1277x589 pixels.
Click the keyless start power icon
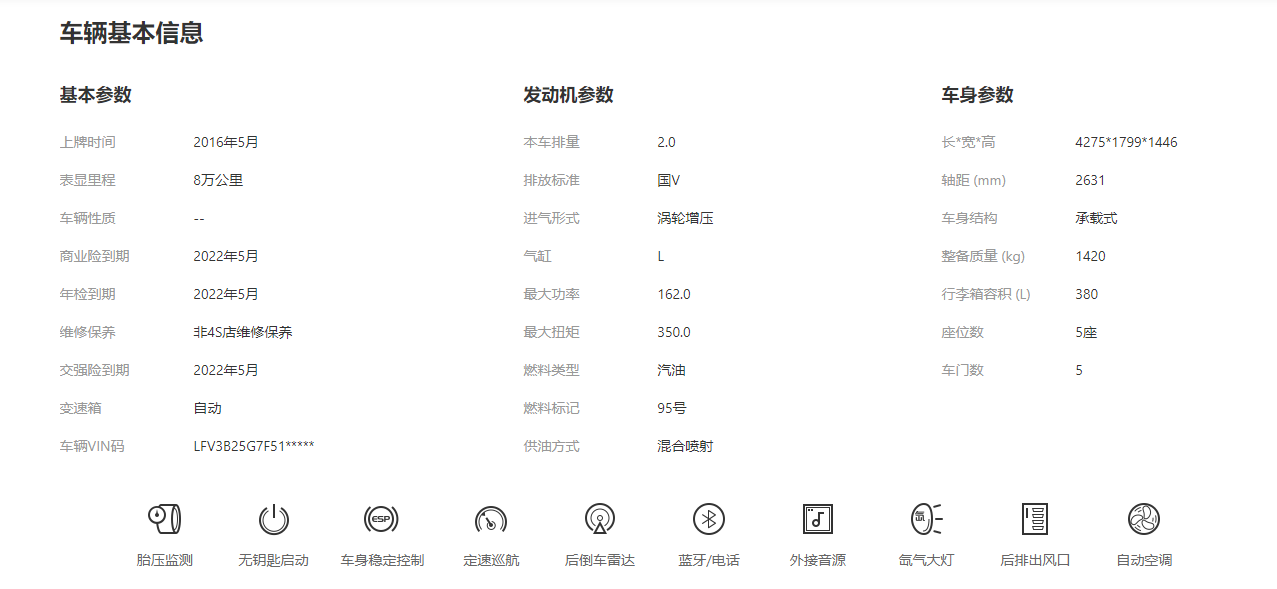(273, 519)
